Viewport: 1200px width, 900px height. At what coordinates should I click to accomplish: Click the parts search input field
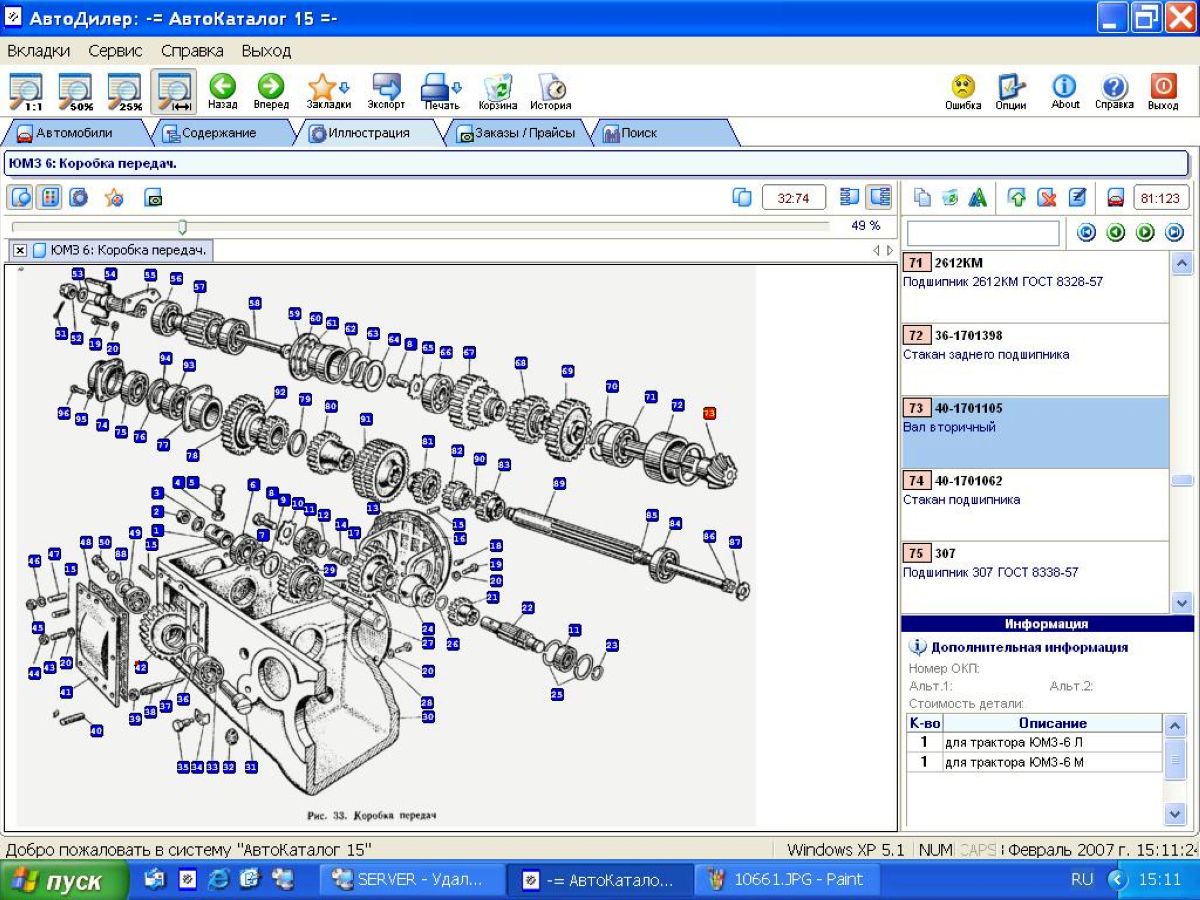pyautogui.click(x=982, y=233)
